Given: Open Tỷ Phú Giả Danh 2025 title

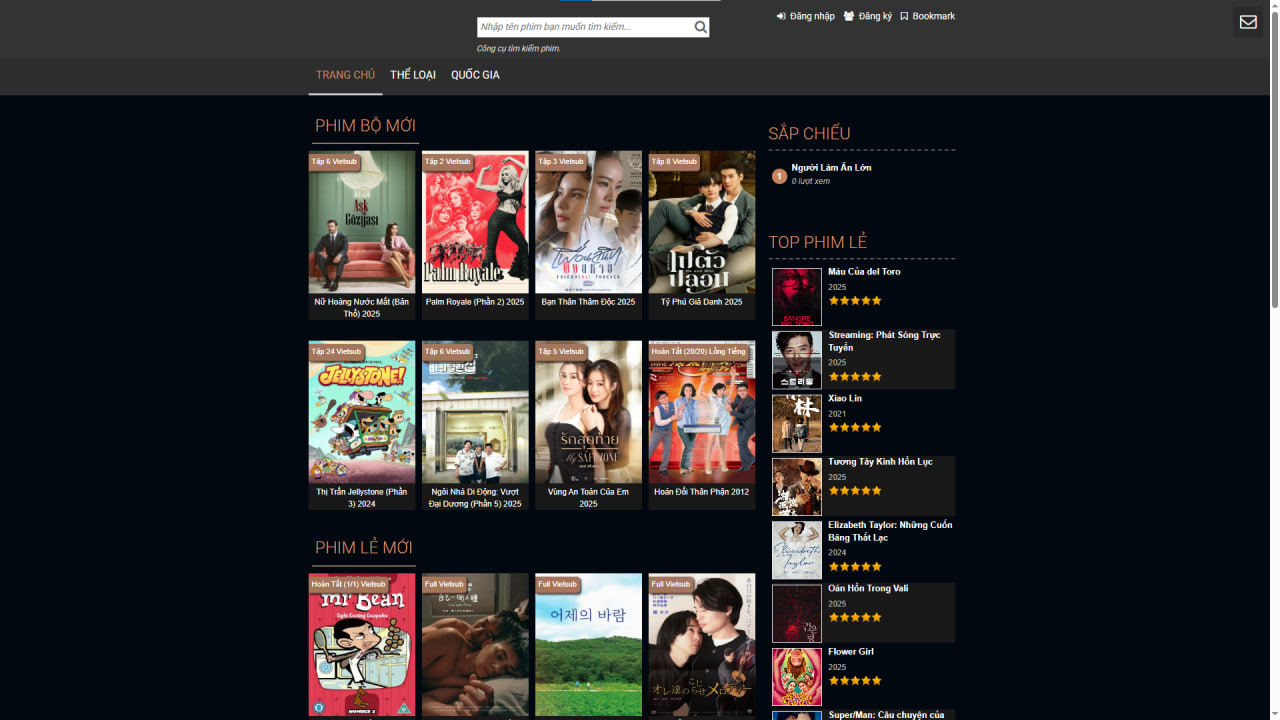Looking at the screenshot, I should tap(702, 301).
